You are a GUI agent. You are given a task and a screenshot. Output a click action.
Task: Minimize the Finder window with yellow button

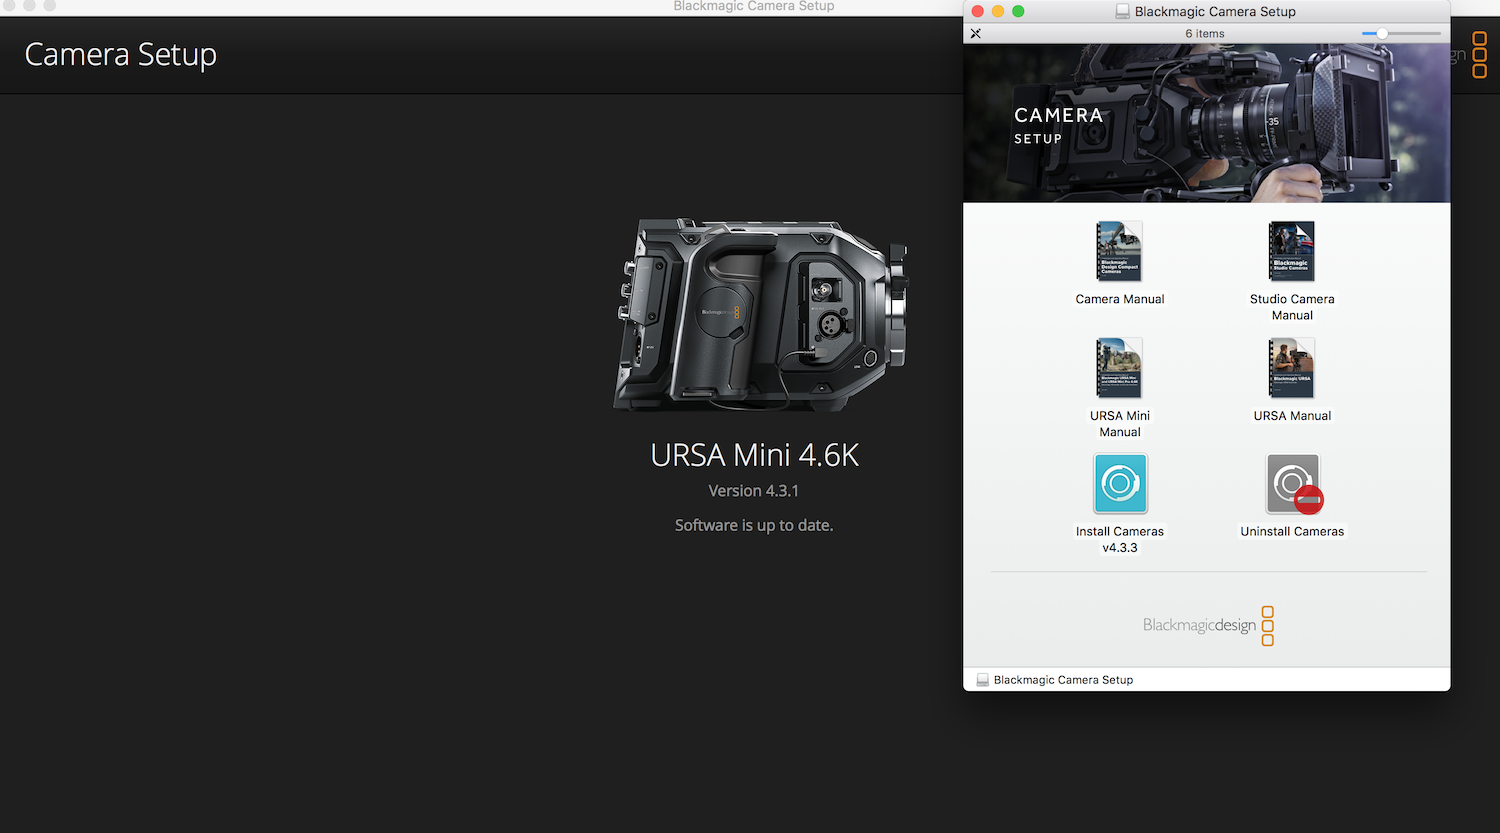tap(998, 12)
